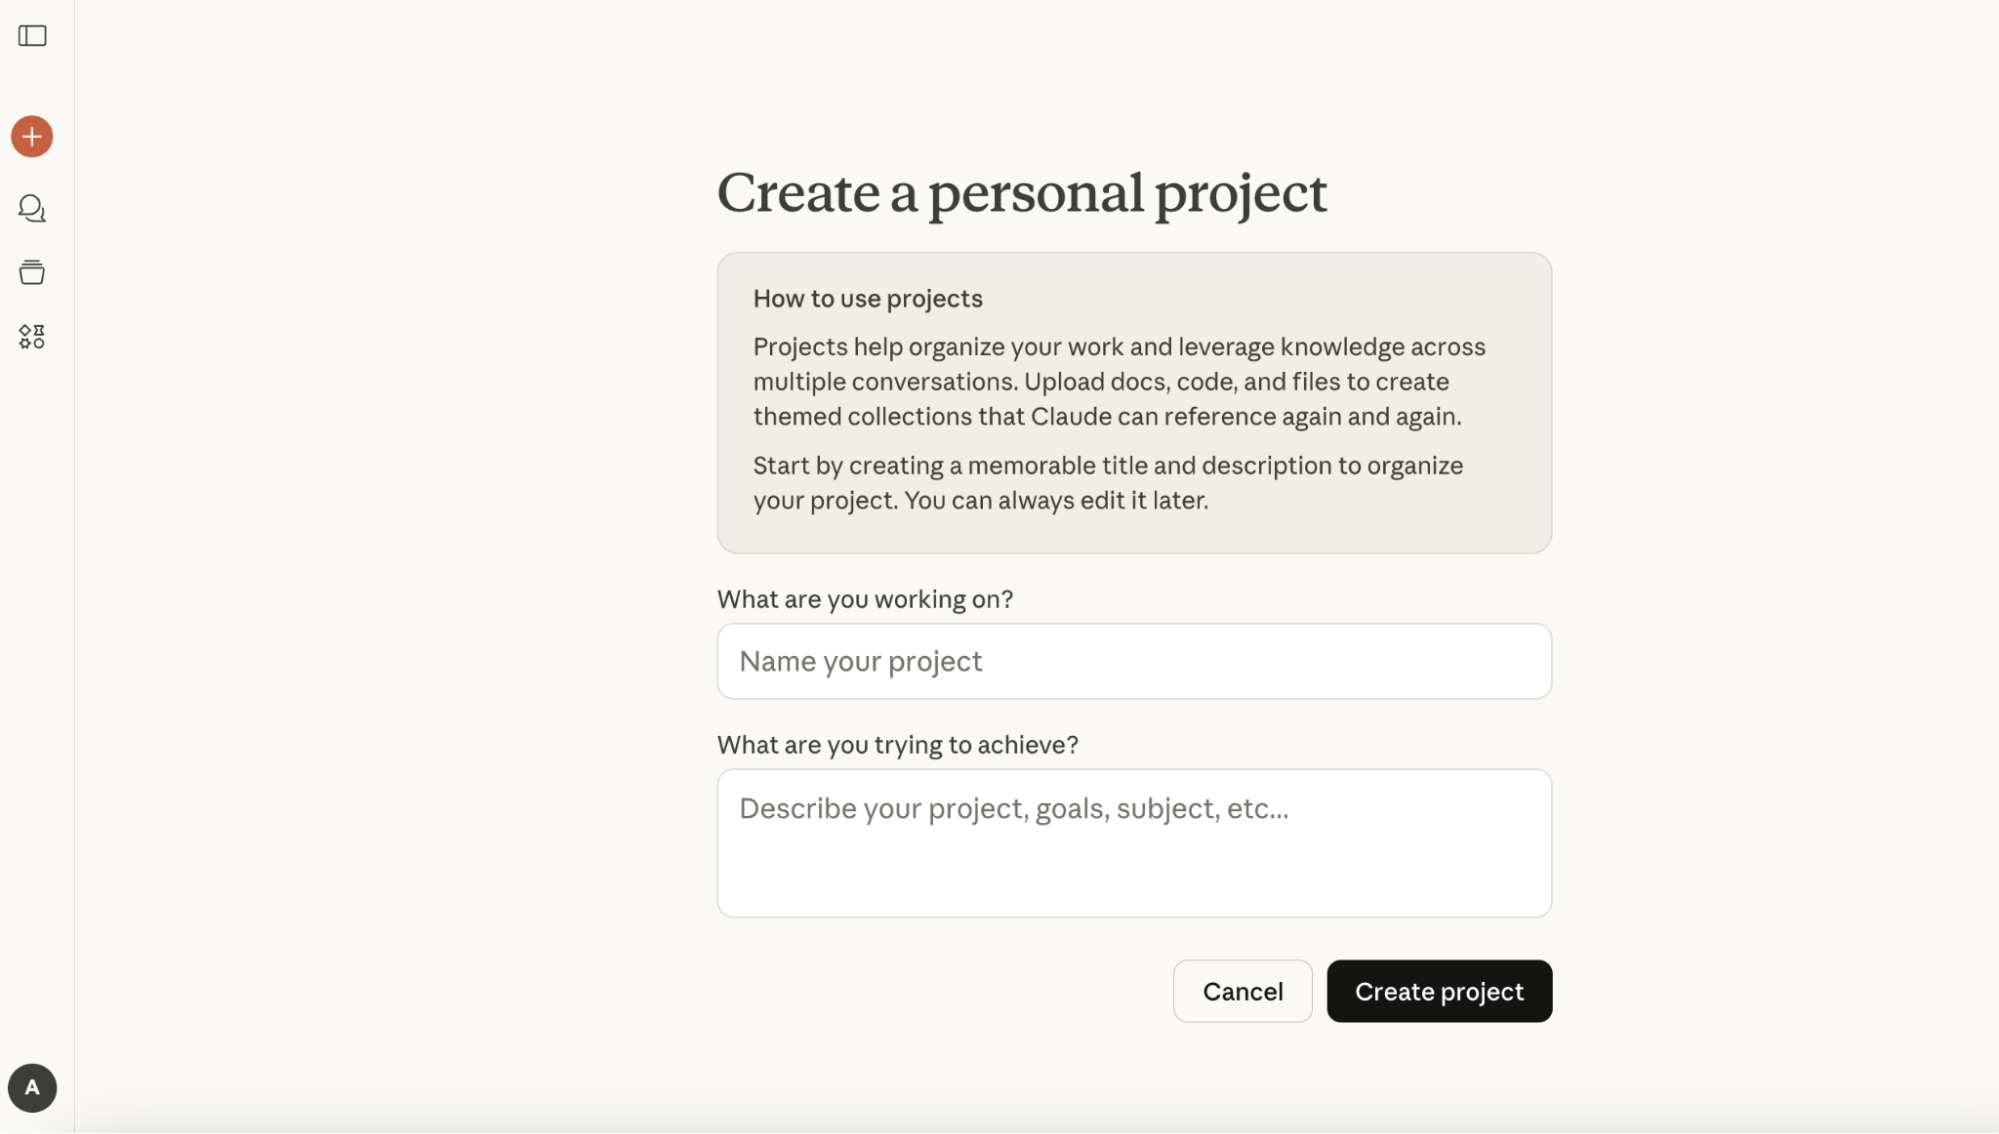Click the "What are you trying to achieve?" label
This screenshot has width=1999, height=1134.
[x=897, y=745]
